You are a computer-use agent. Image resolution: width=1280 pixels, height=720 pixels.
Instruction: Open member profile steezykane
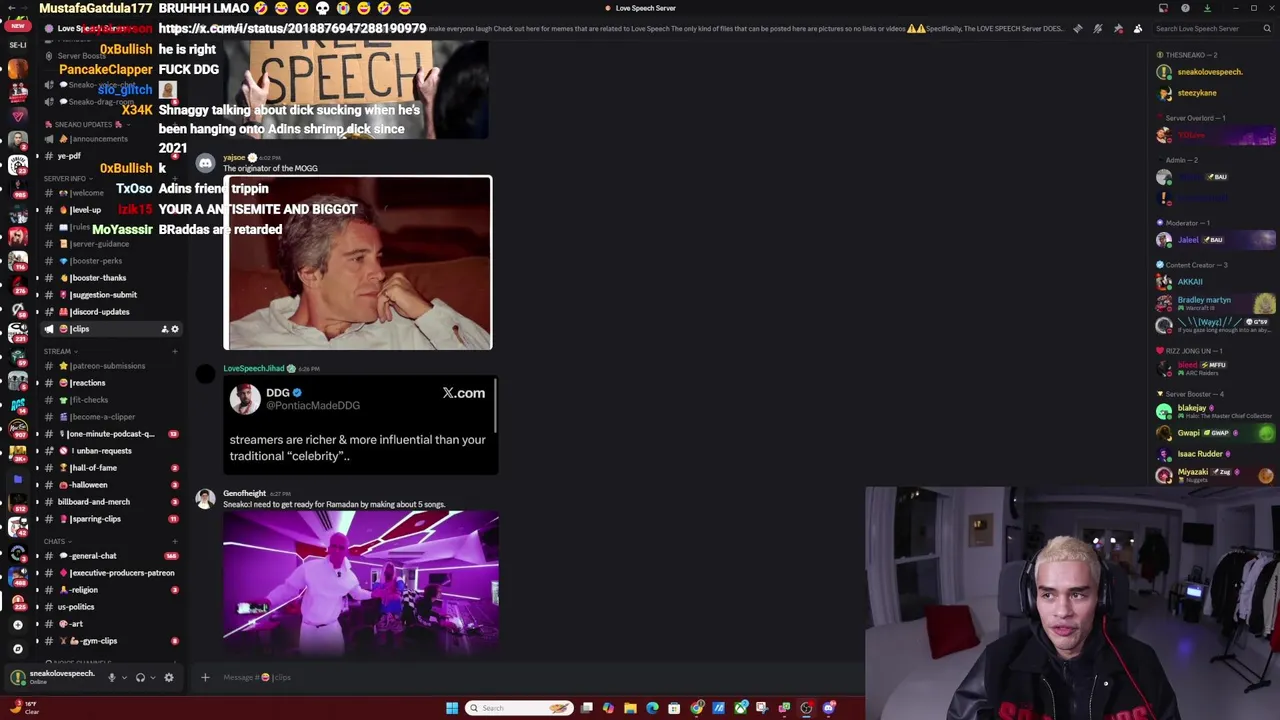click(x=1212, y=93)
